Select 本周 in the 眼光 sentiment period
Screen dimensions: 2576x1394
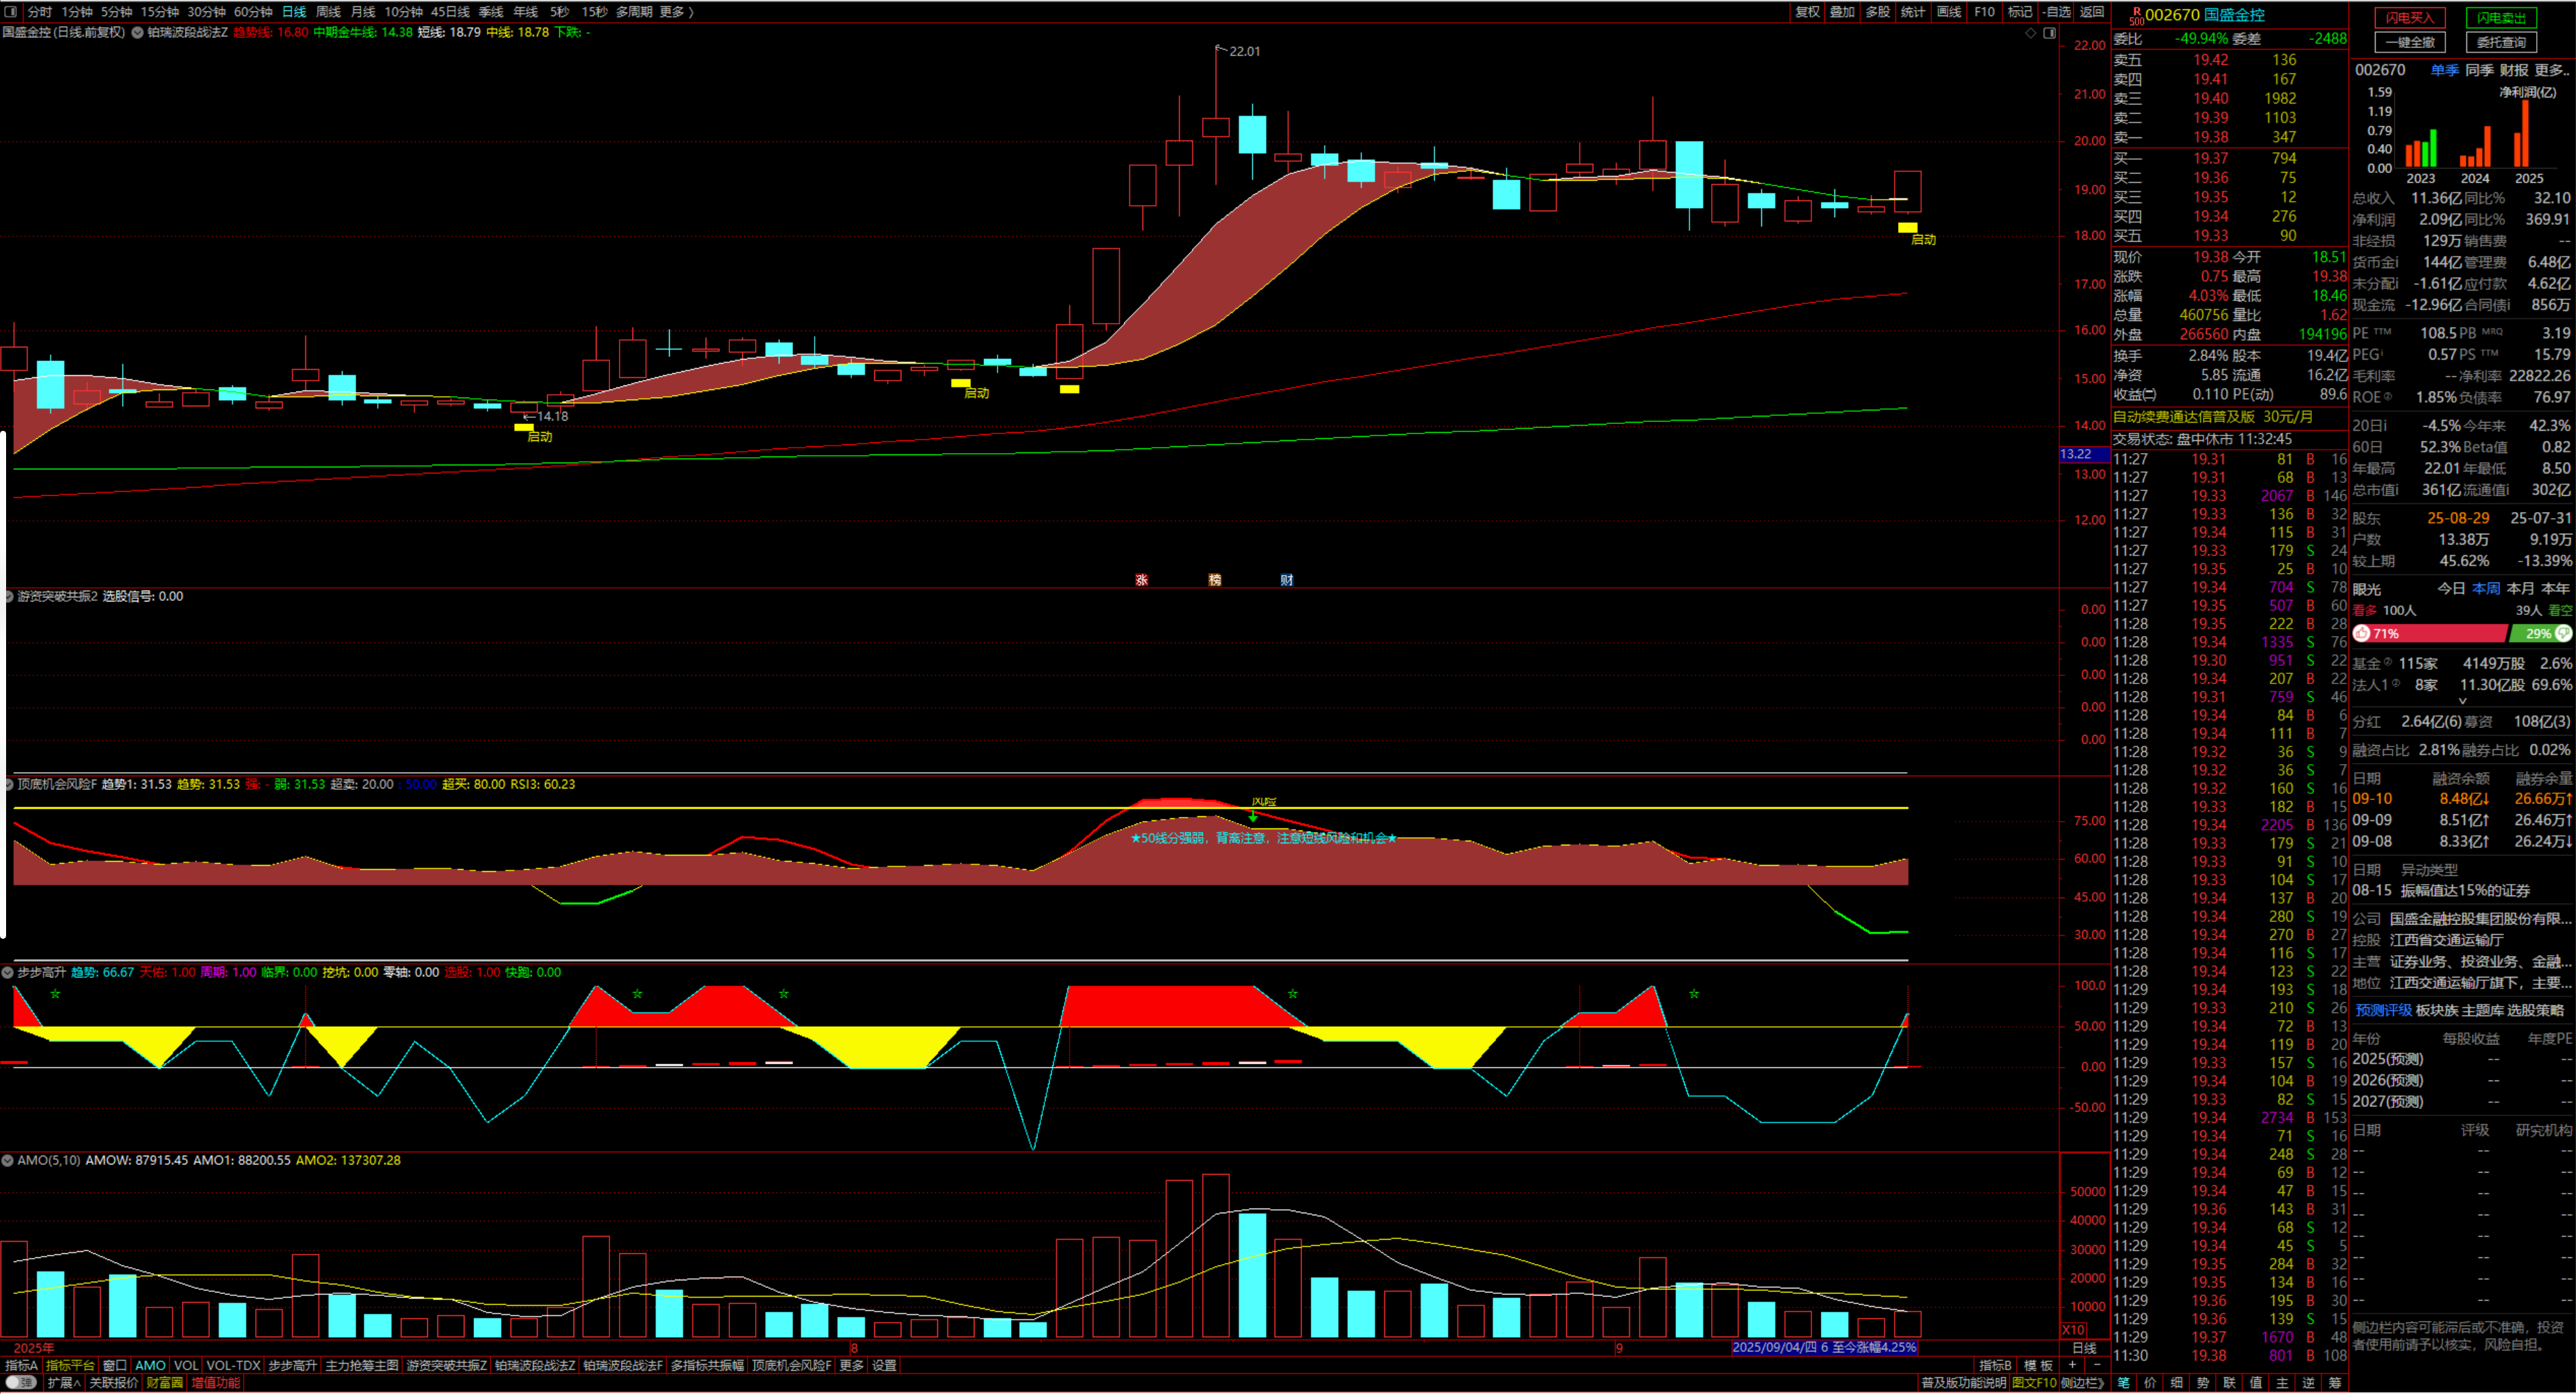tap(2486, 589)
